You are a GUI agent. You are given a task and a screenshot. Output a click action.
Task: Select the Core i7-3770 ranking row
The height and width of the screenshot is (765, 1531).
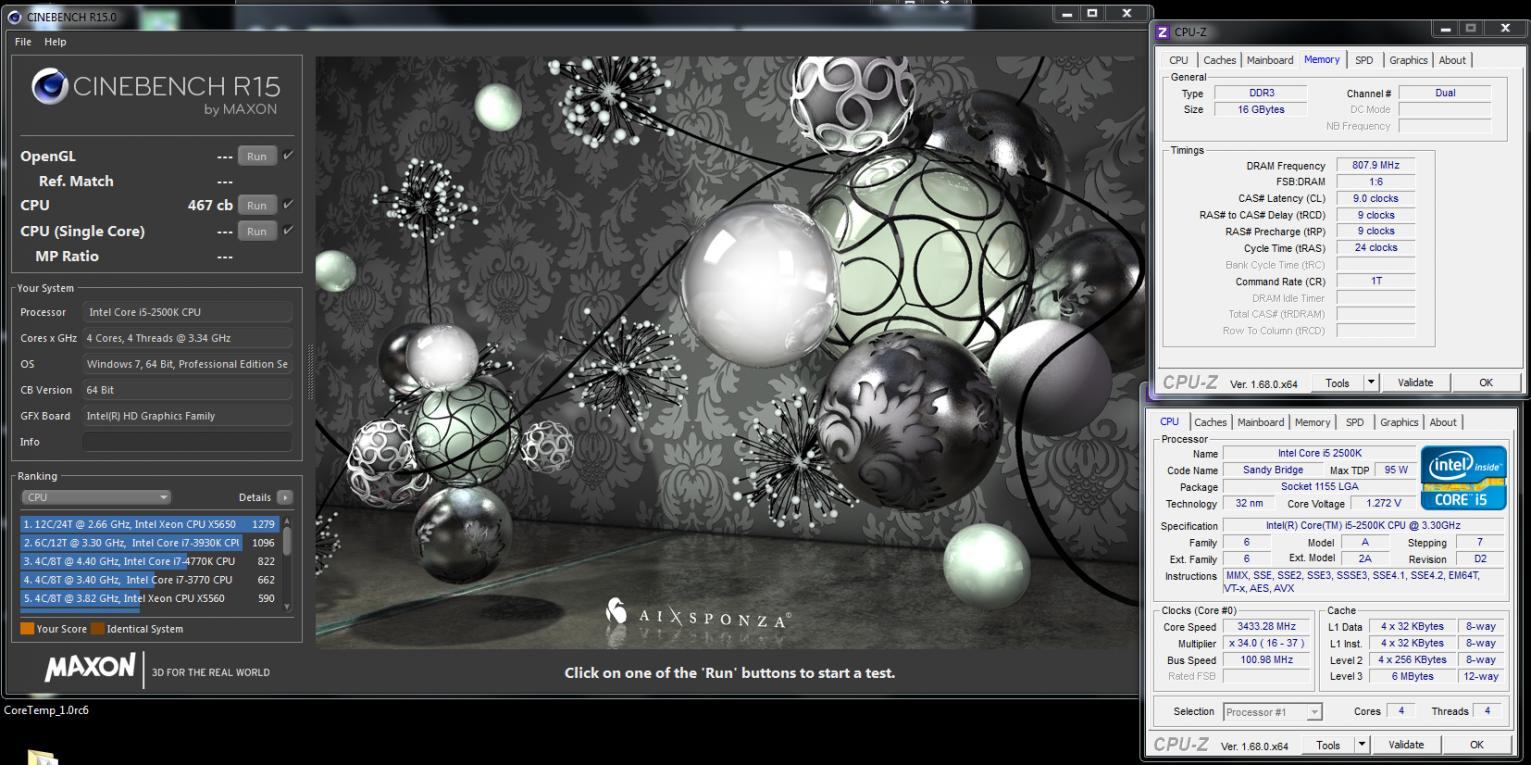coord(150,580)
